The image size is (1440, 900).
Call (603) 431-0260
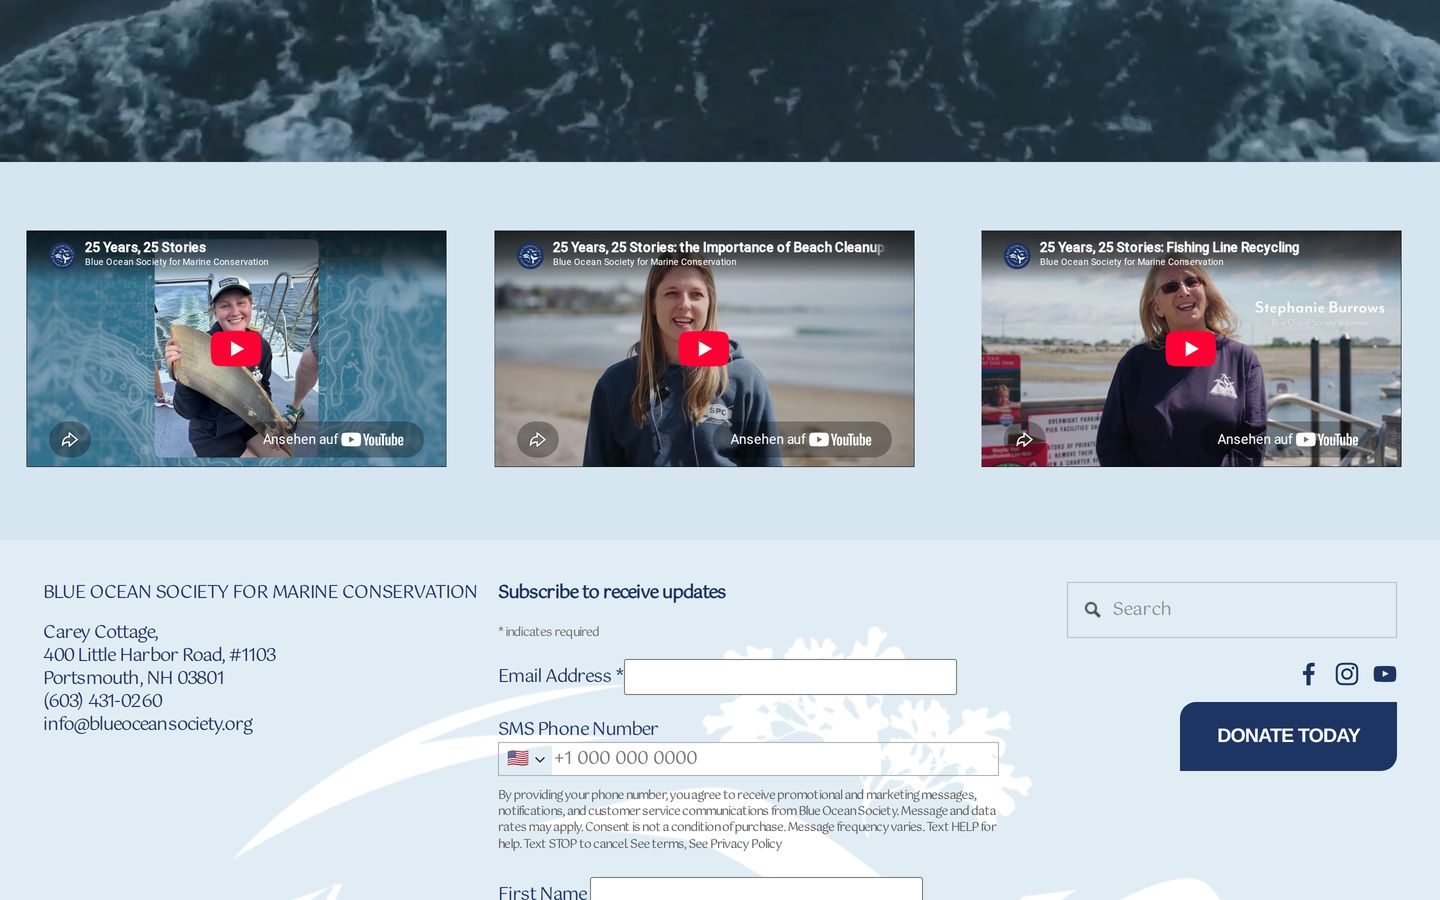click(103, 701)
